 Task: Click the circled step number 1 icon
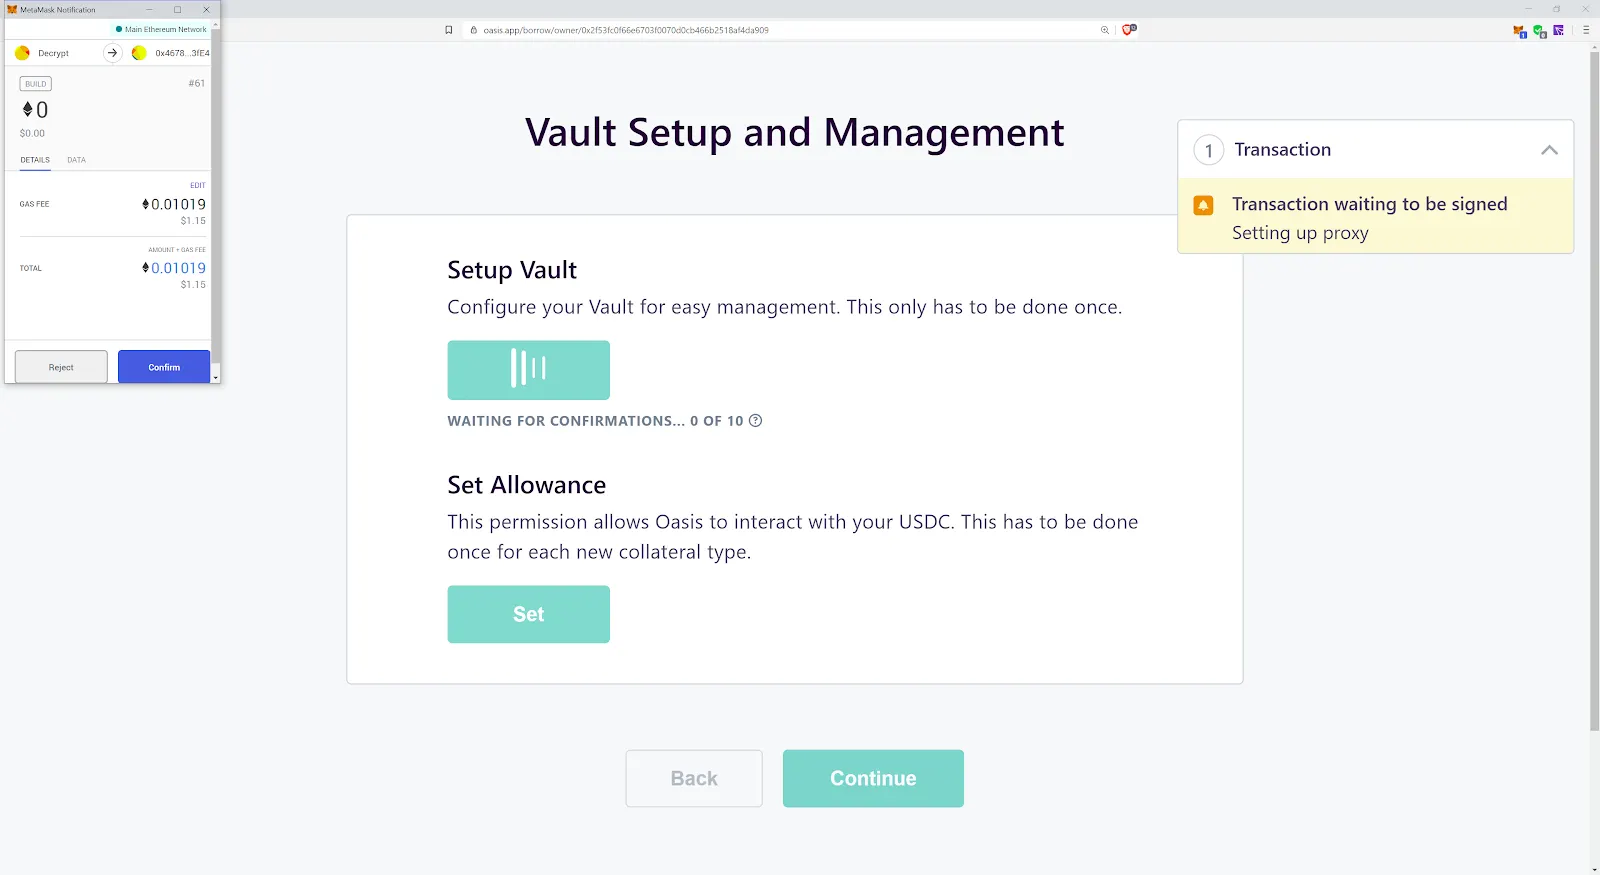(1209, 150)
